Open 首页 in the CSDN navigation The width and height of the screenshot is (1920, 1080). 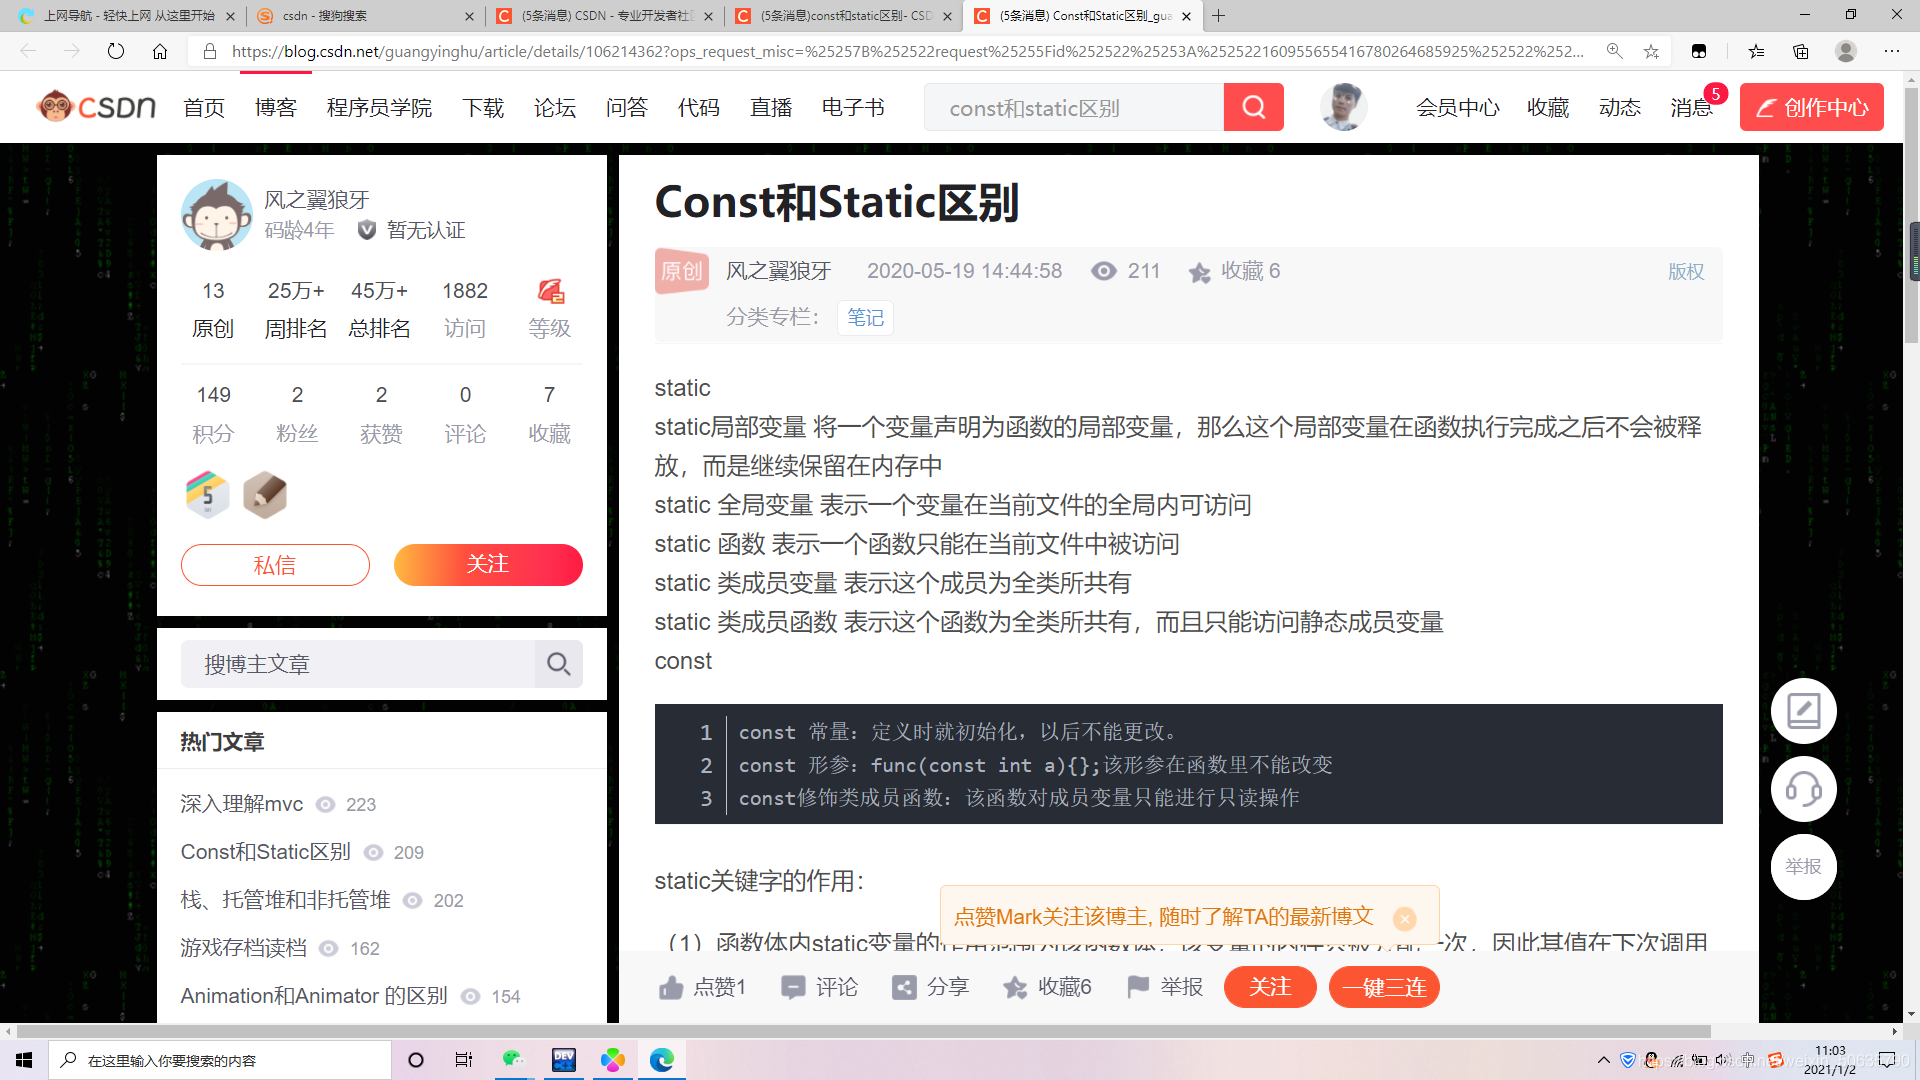point(204,108)
